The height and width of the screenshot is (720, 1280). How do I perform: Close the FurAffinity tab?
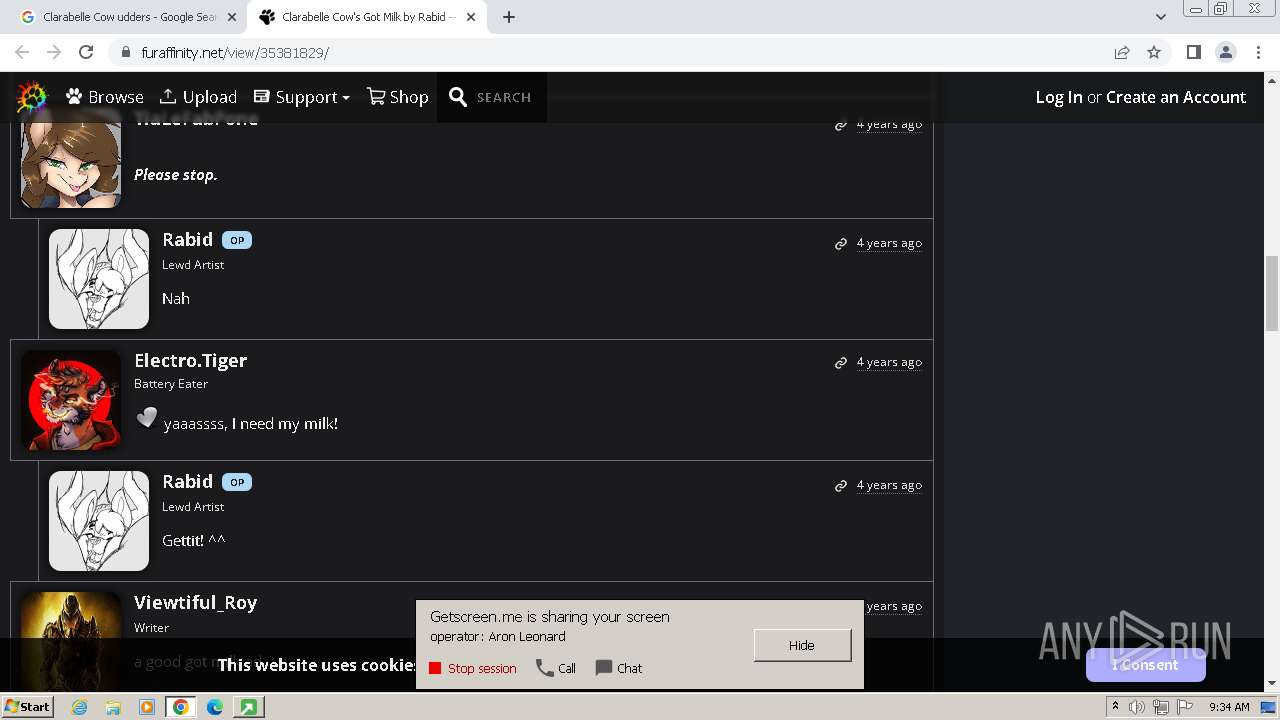click(x=473, y=17)
